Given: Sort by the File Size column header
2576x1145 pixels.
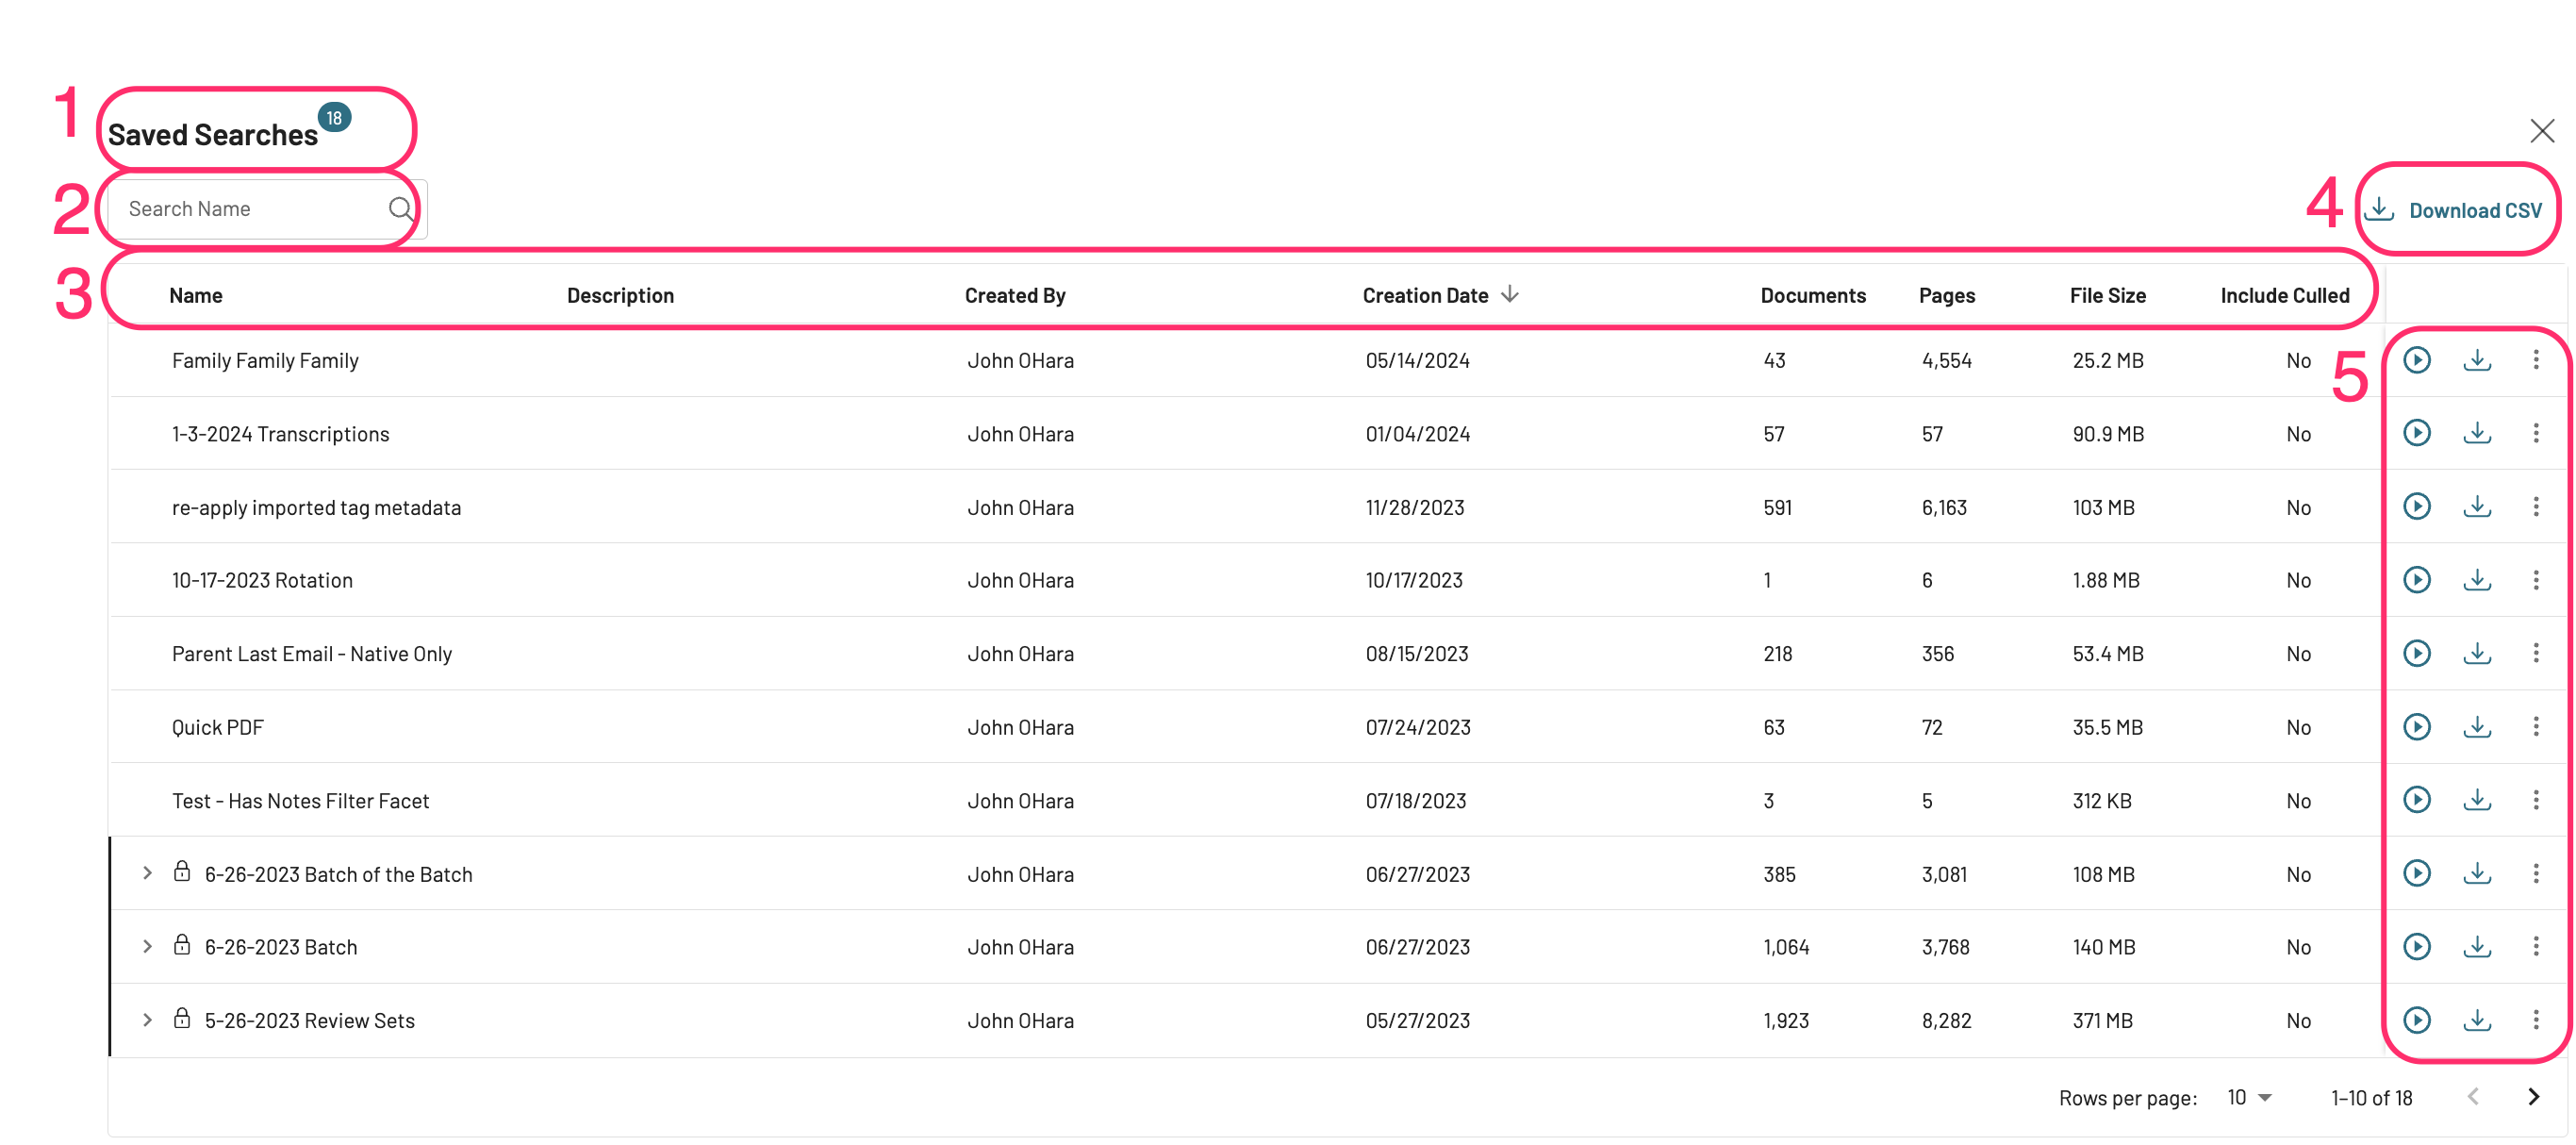Looking at the screenshot, I should (2108, 296).
